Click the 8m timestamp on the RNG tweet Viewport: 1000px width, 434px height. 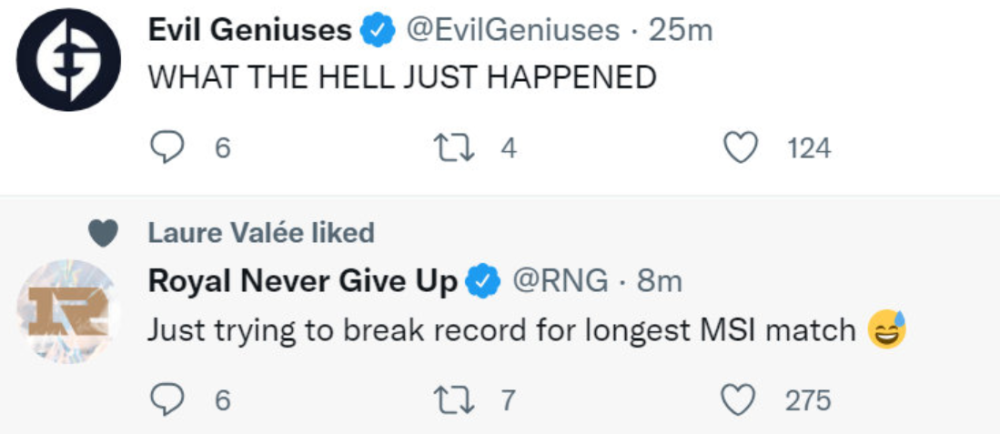coord(660,282)
